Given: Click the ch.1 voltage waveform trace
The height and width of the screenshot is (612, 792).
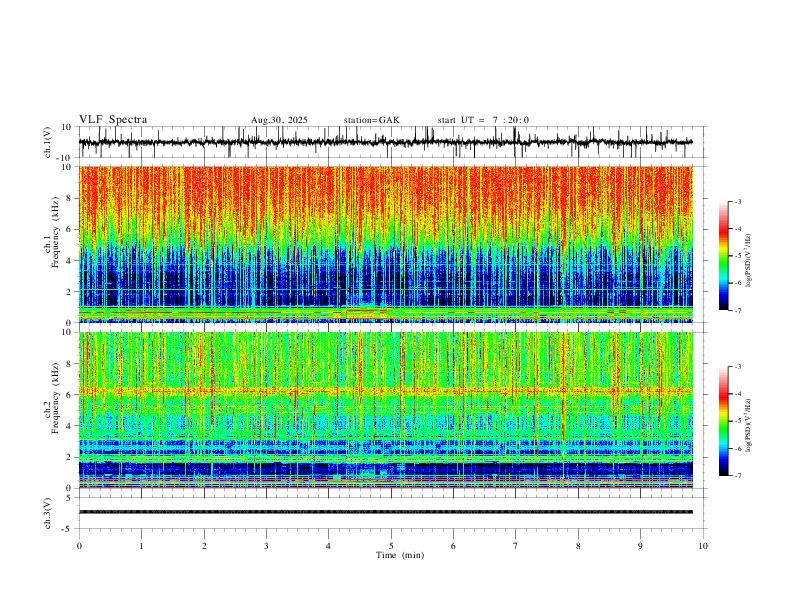Looking at the screenshot, I should coord(386,142).
